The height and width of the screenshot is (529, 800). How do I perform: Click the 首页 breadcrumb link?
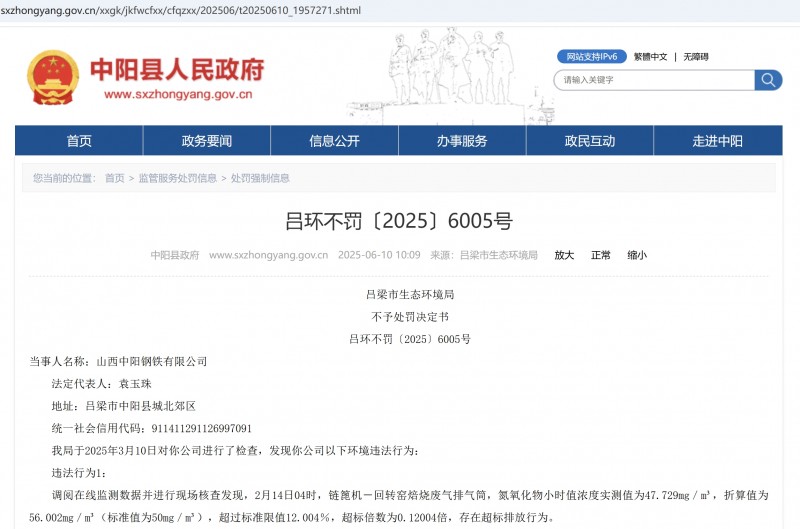click(x=115, y=178)
